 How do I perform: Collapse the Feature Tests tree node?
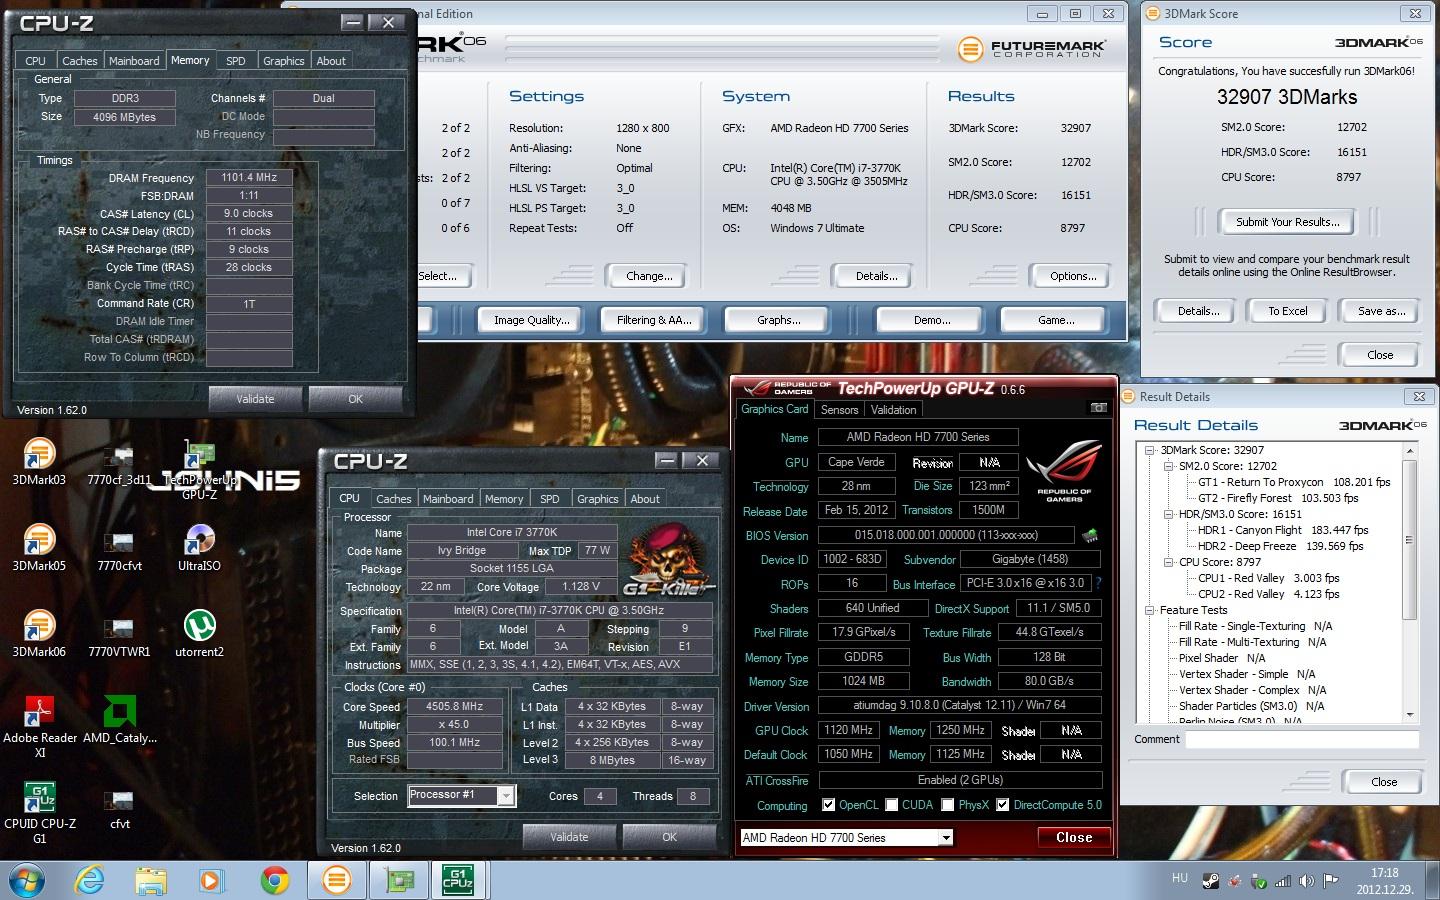[x=1150, y=610]
